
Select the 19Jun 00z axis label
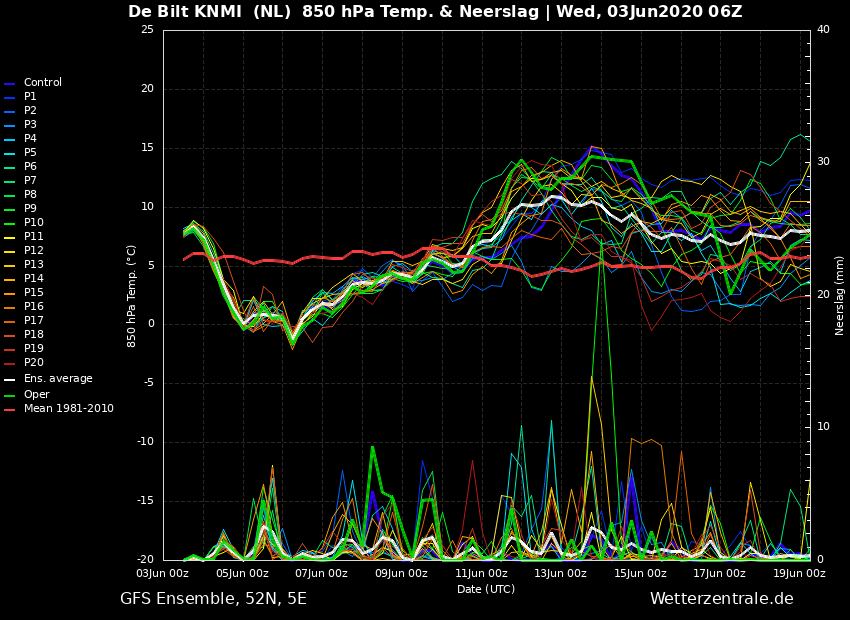800,573
